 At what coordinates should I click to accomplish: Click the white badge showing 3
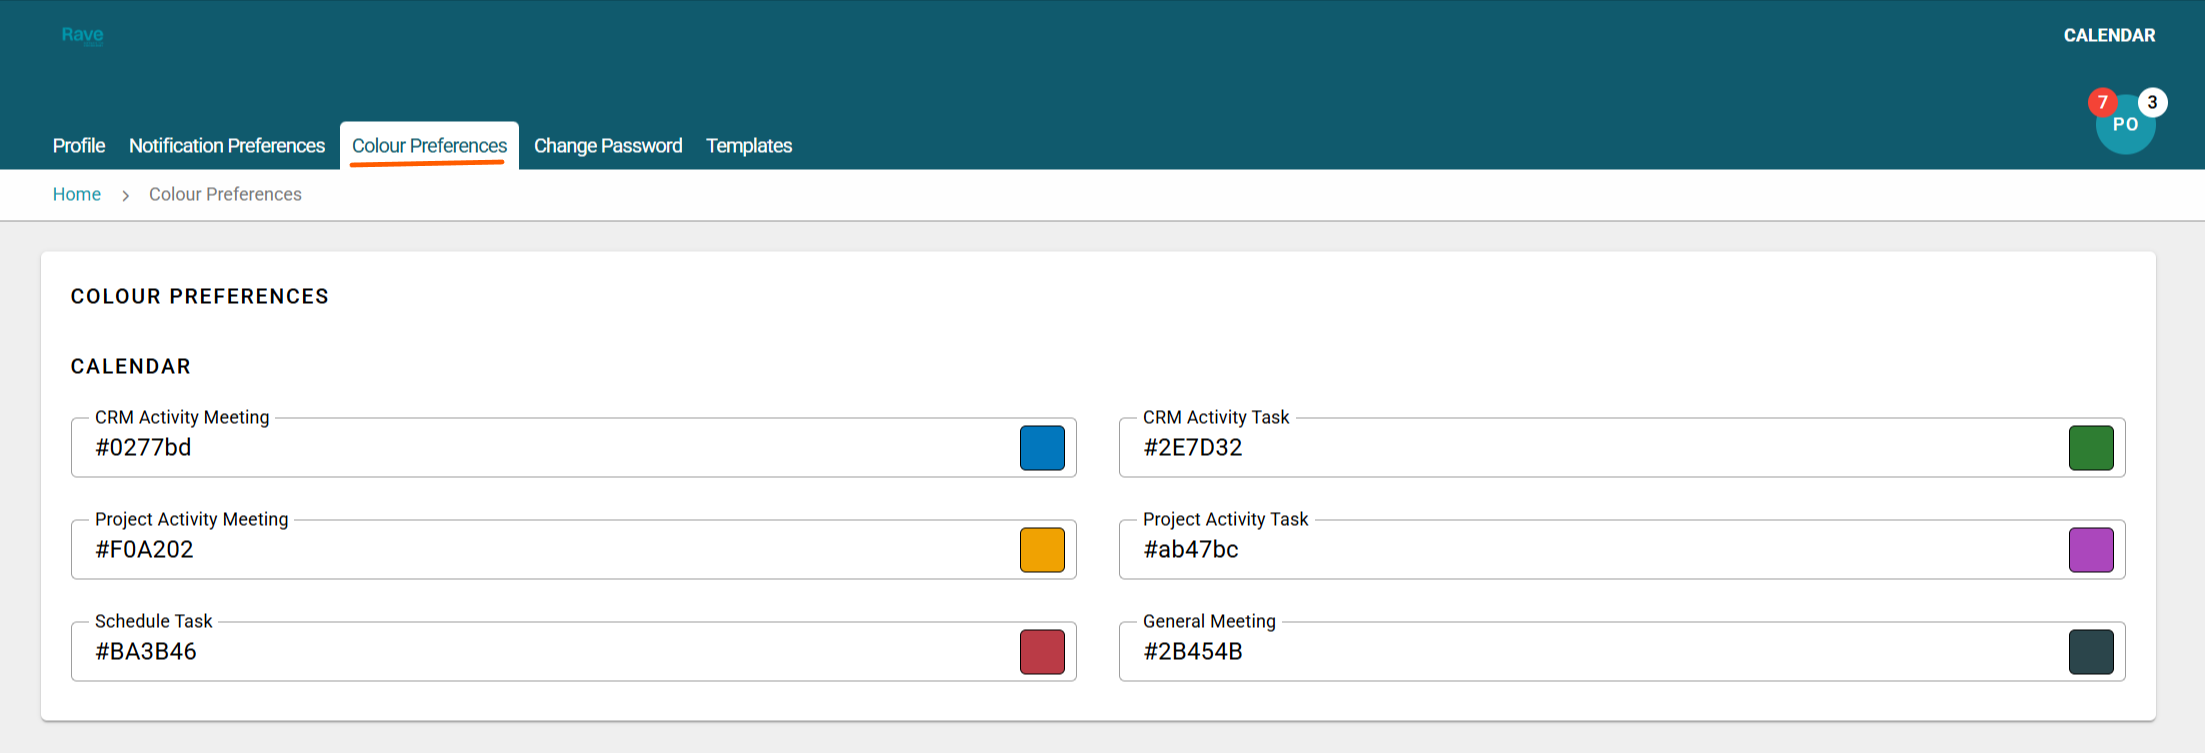tap(2152, 102)
